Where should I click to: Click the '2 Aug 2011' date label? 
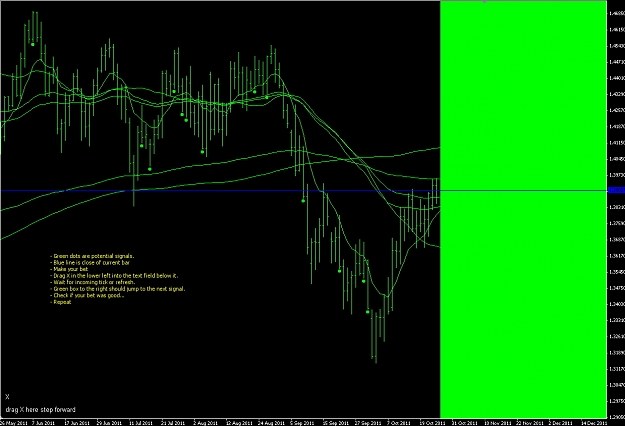point(205,423)
